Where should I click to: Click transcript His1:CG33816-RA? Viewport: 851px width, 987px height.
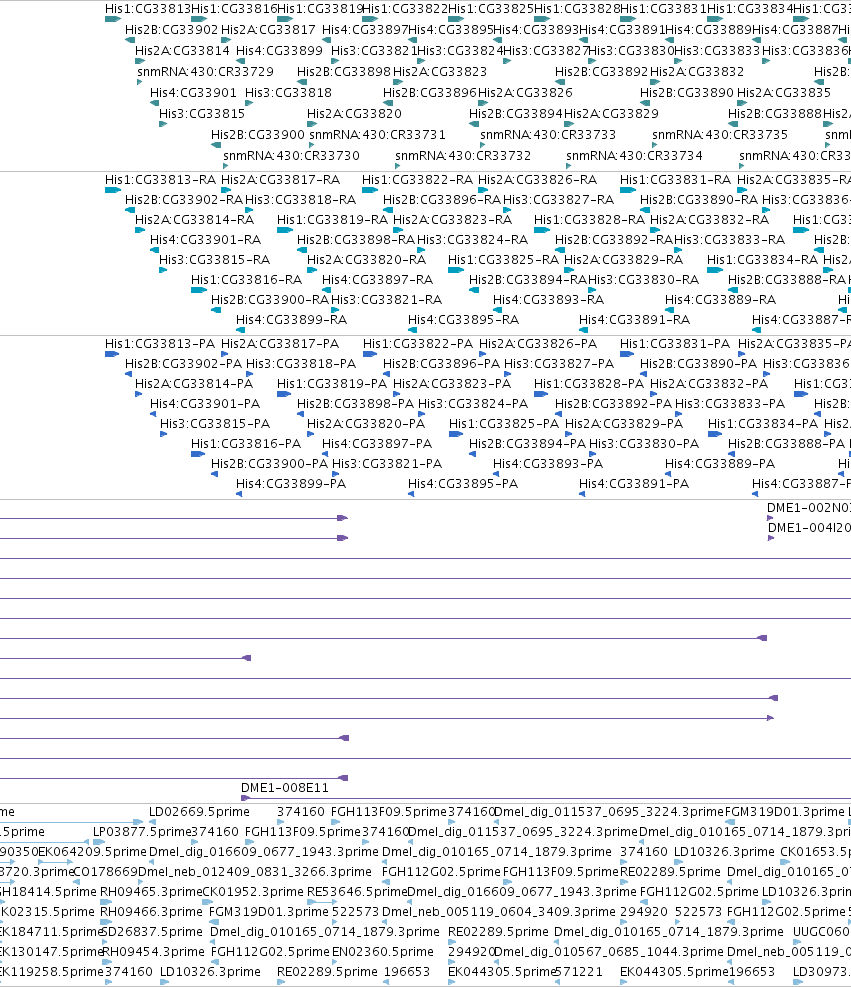246,279
